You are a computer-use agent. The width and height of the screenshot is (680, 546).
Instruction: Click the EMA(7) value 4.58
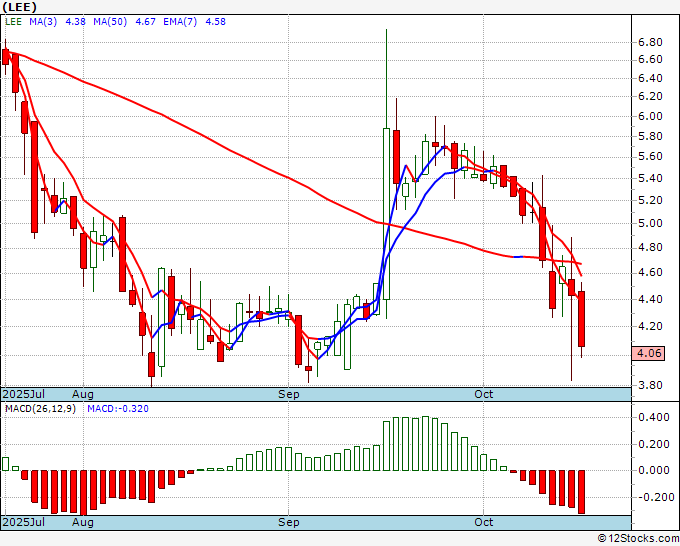click(216, 22)
